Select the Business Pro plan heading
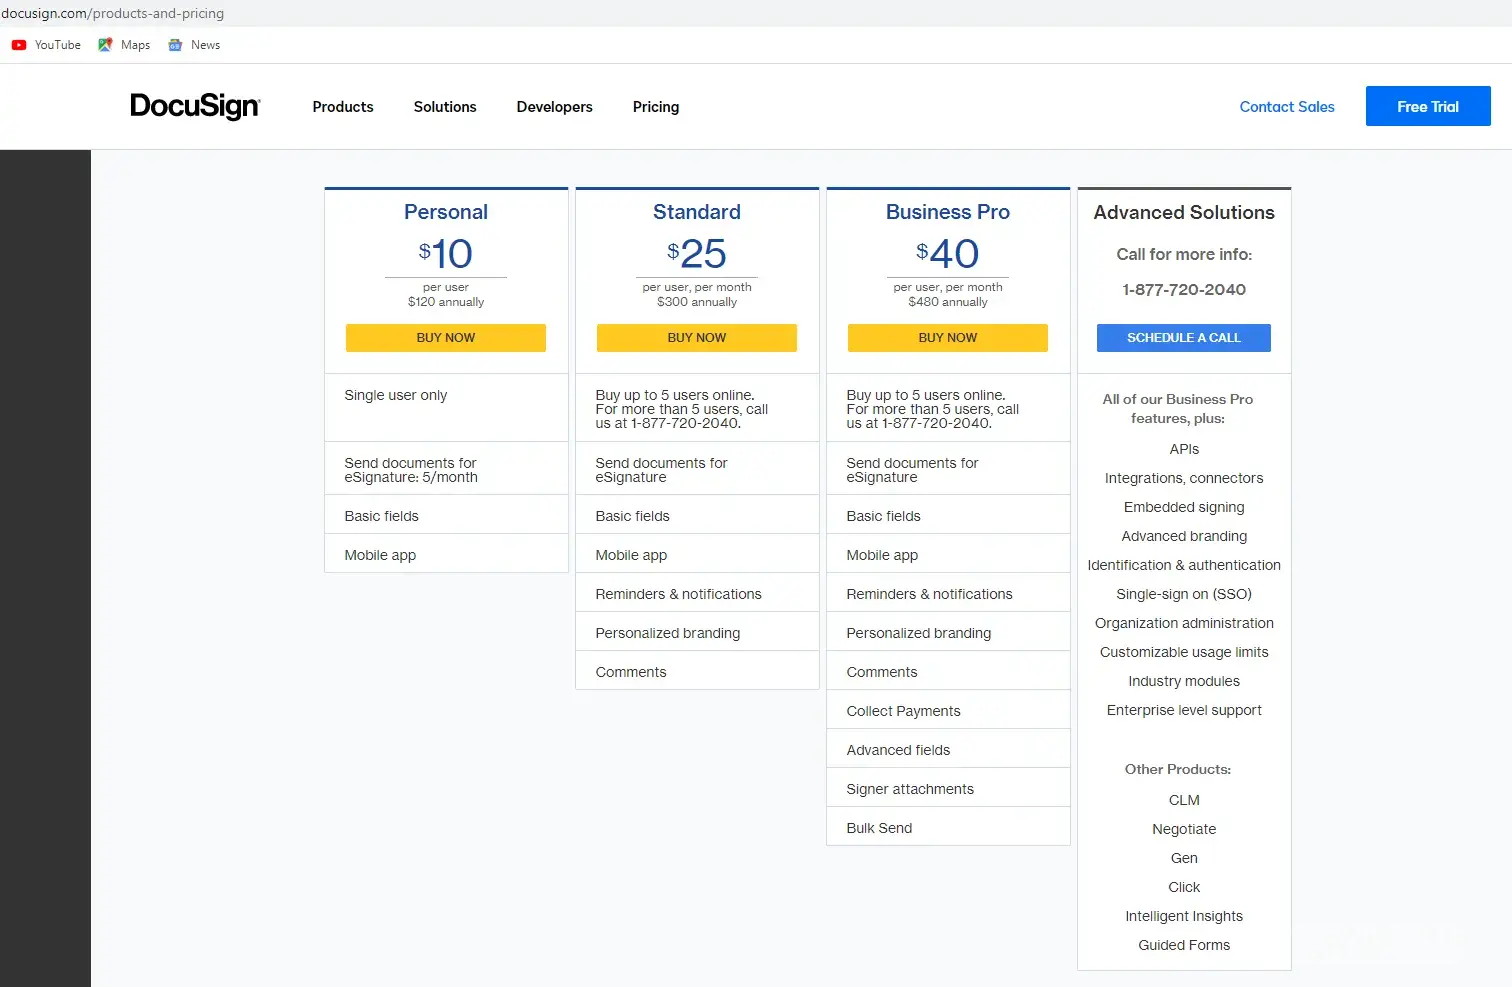1512x987 pixels. click(x=948, y=212)
